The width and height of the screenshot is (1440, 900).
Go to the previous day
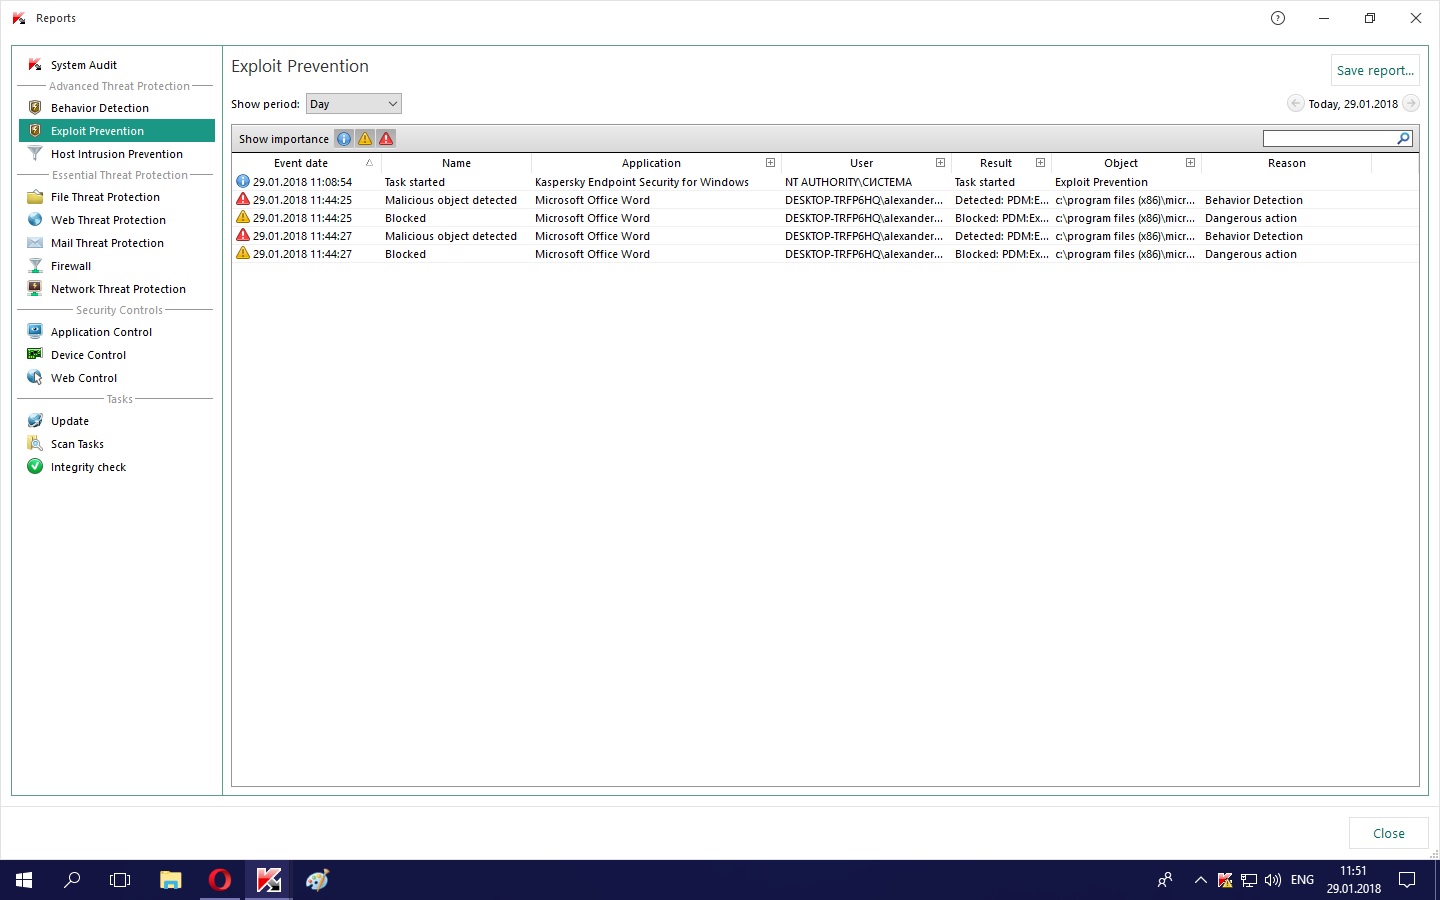click(1295, 103)
